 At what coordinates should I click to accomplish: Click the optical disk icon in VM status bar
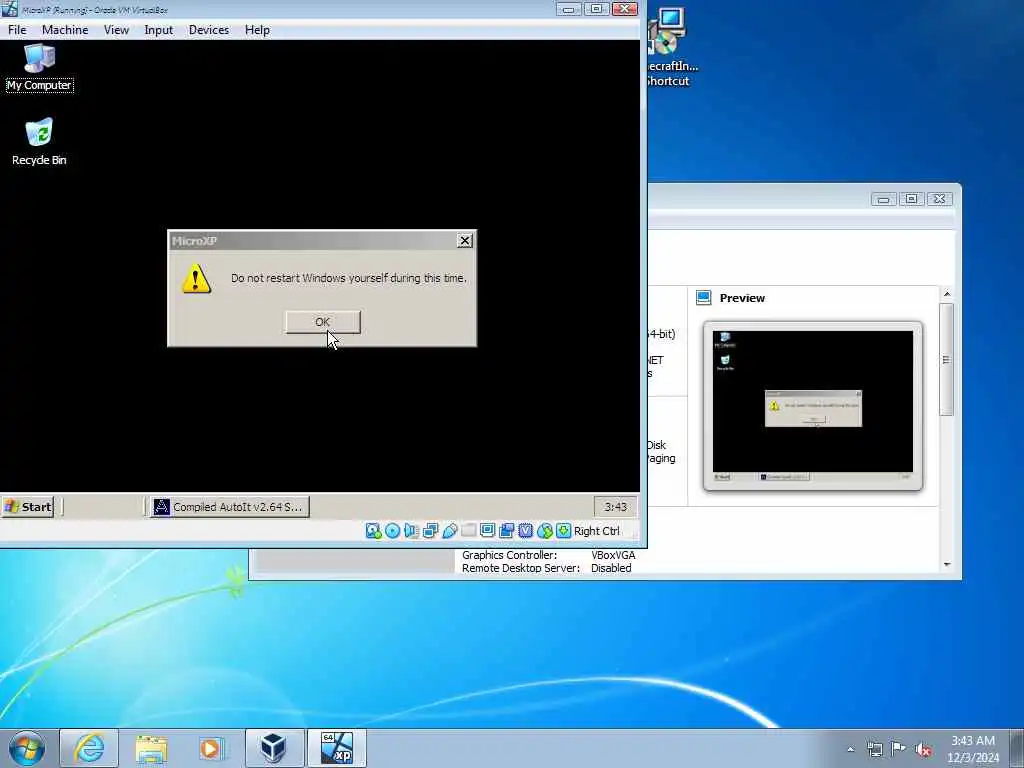click(x=392, y=531)
